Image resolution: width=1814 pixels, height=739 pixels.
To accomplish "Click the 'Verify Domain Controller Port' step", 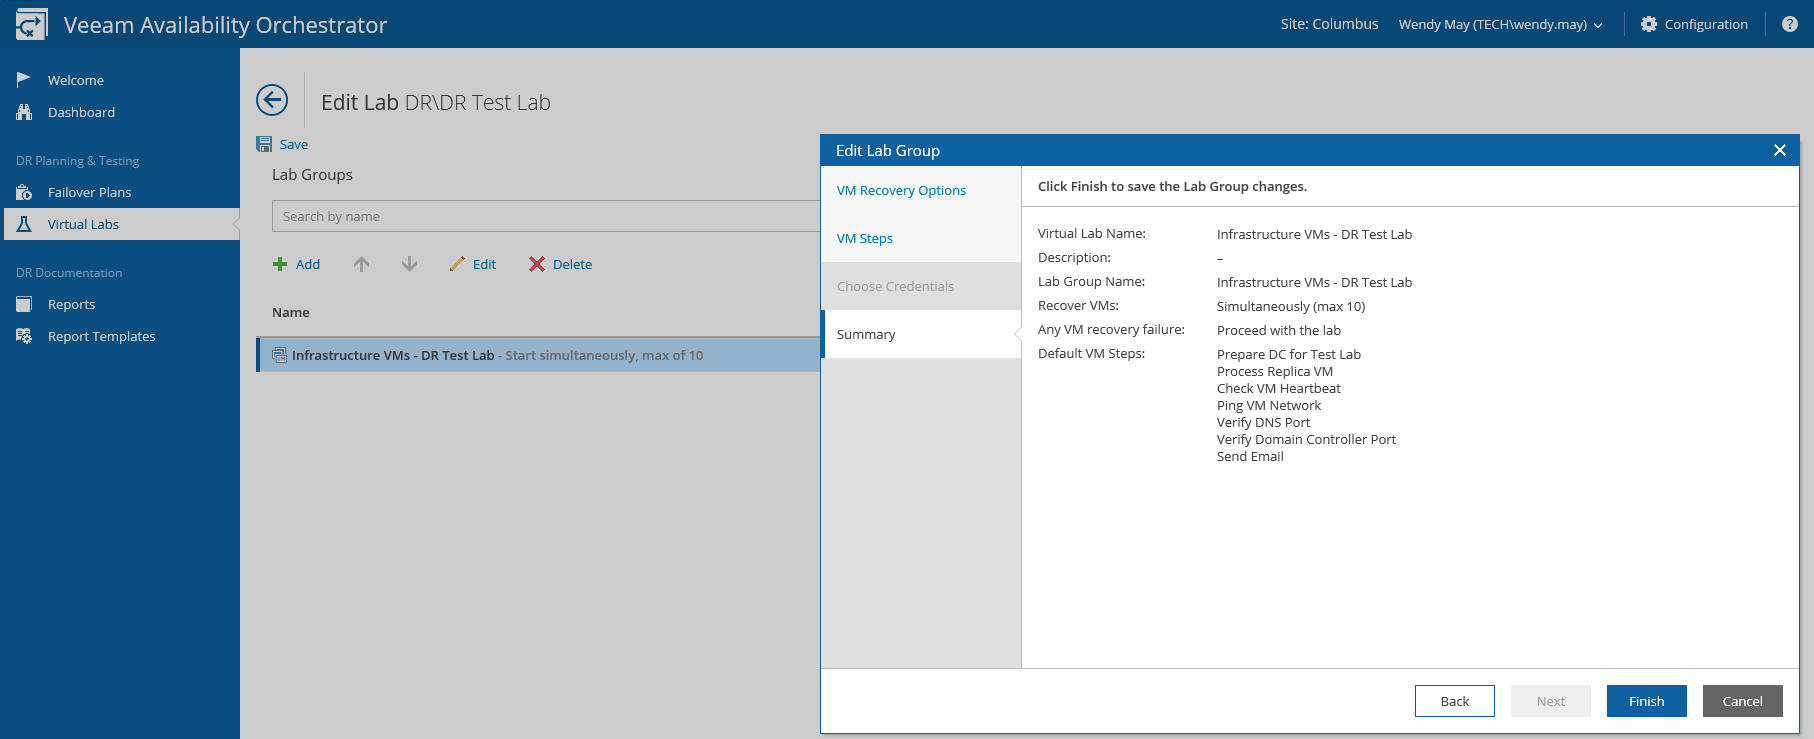I will tap(1307, 439).
